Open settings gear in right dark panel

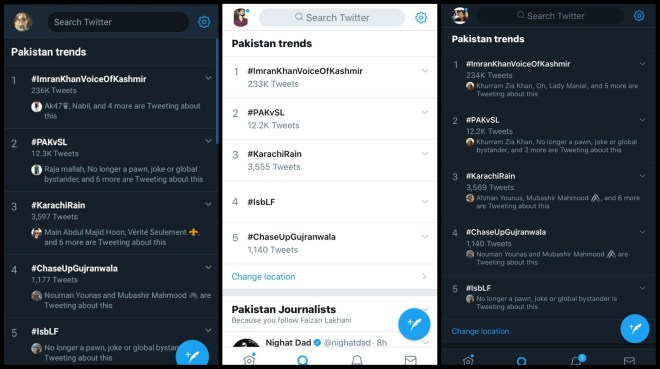[639, 16]
